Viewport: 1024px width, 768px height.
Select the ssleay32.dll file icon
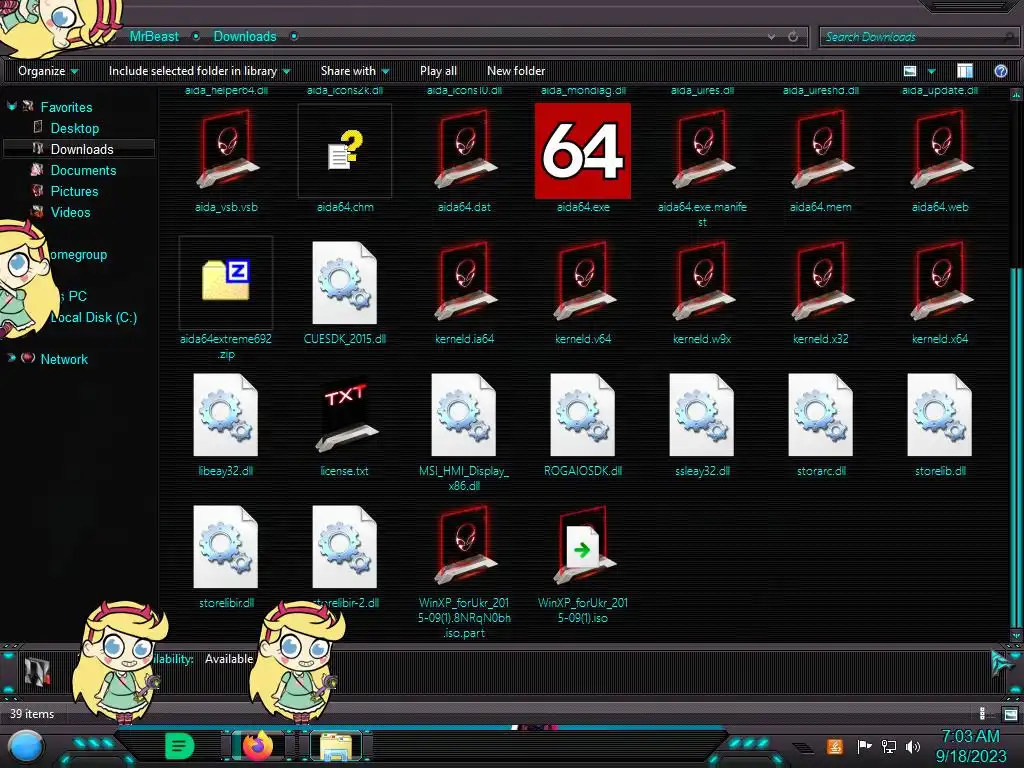[x=702, y=415]
